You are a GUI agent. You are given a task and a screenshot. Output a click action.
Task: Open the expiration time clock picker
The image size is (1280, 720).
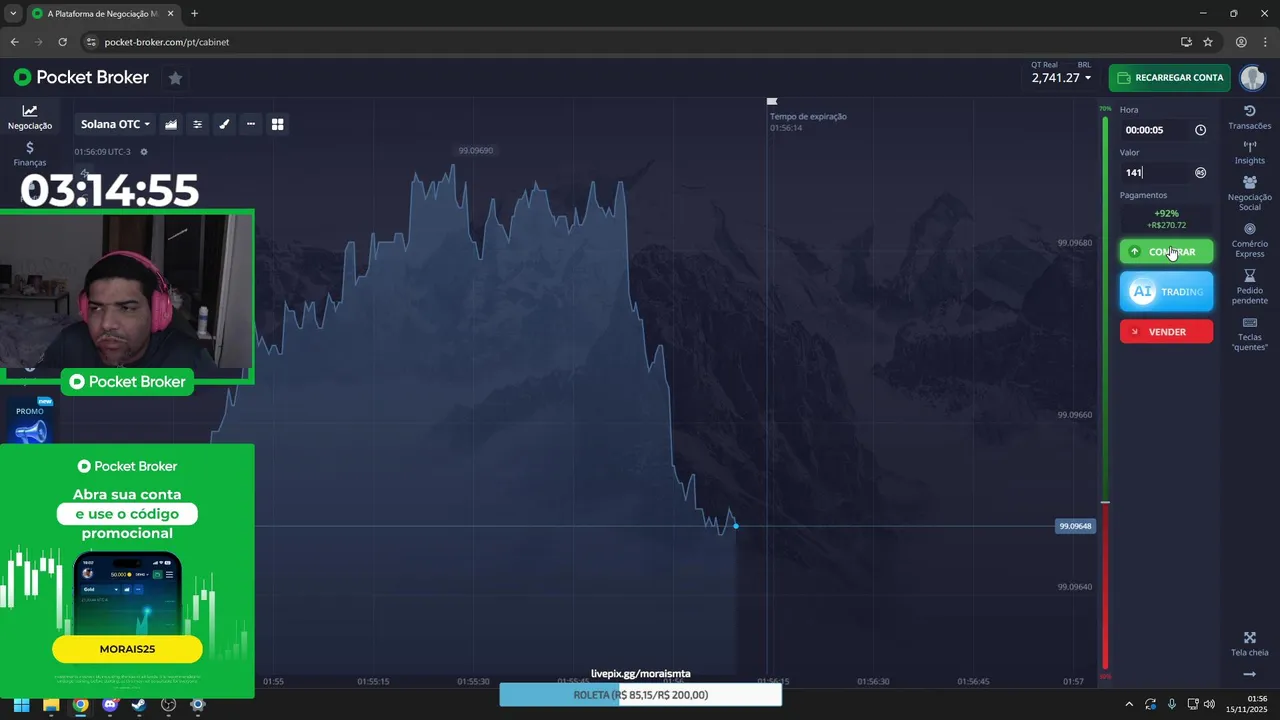1200,130
